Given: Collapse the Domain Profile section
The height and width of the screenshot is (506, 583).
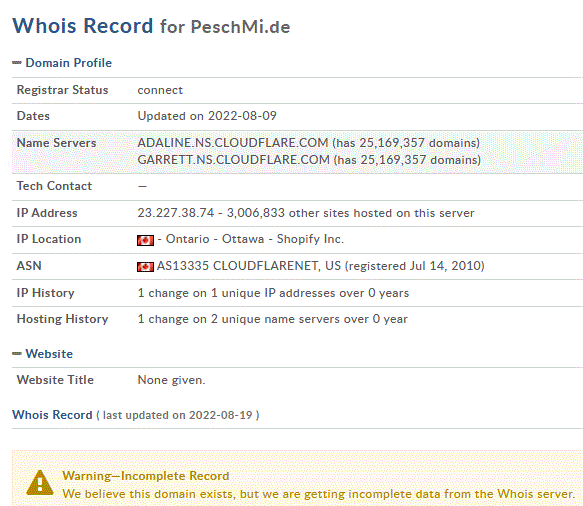Looking at the screenshot, I should [16, 63].
